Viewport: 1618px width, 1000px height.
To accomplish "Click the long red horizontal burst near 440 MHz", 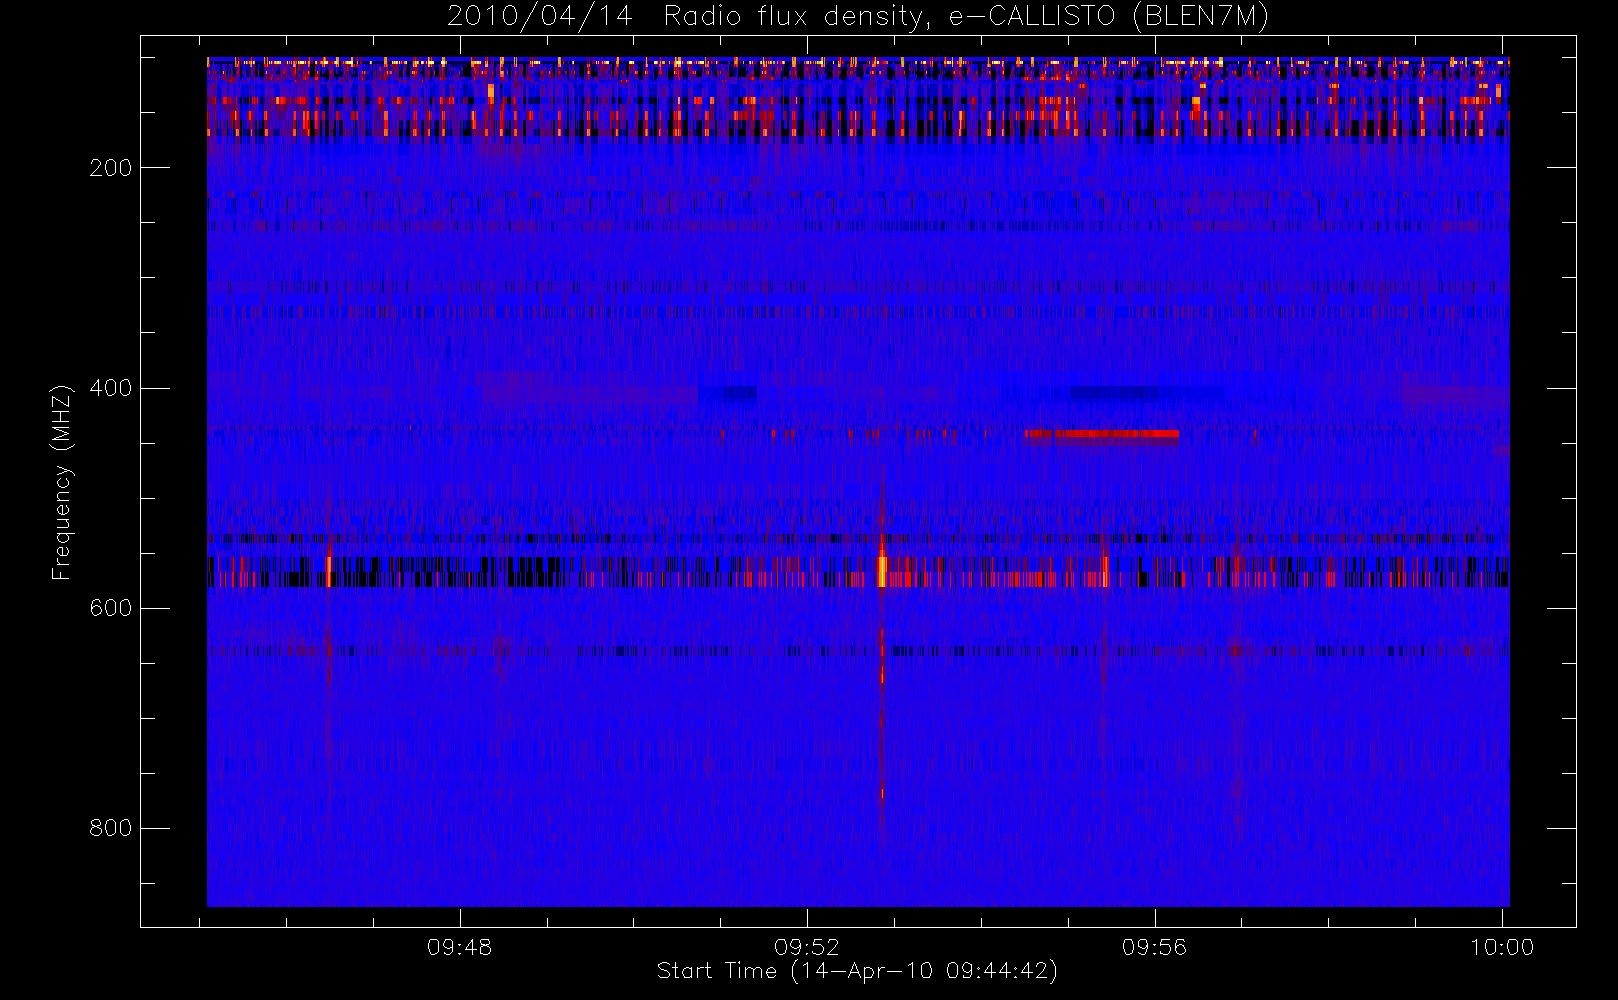I will click(1102, 434).
